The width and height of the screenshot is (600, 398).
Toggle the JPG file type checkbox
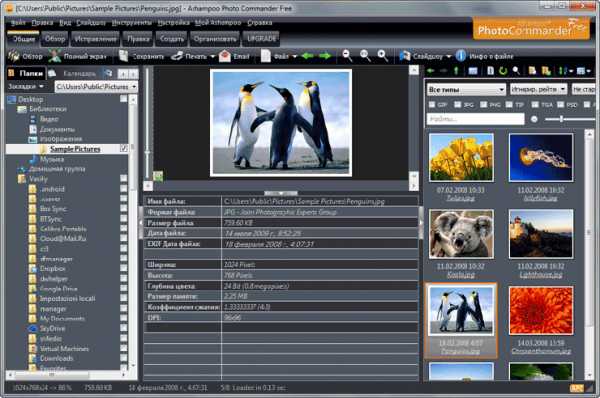click(457, 104)
